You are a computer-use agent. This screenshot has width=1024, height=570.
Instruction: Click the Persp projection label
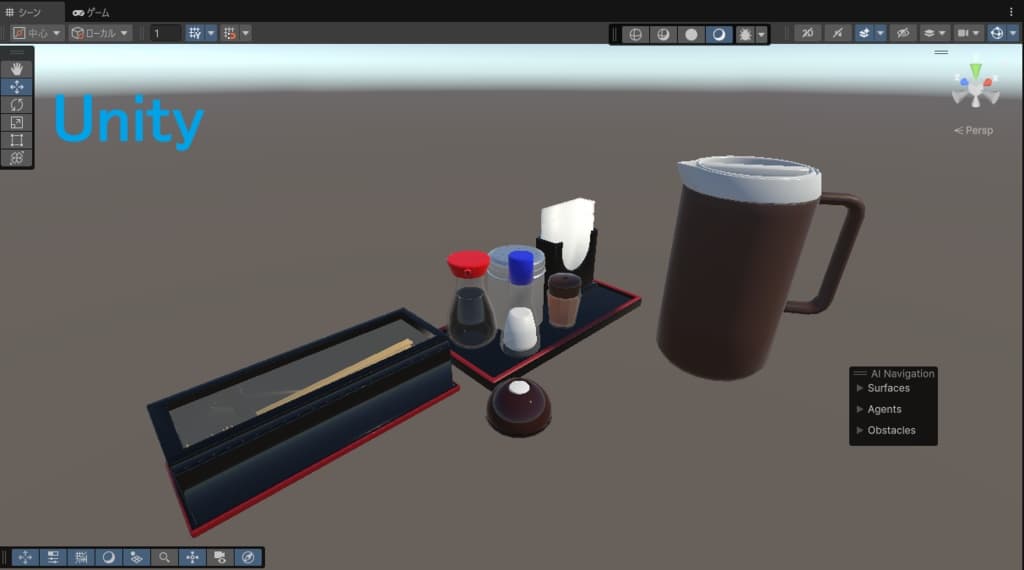pyautogui.click(x=974, y=130)
